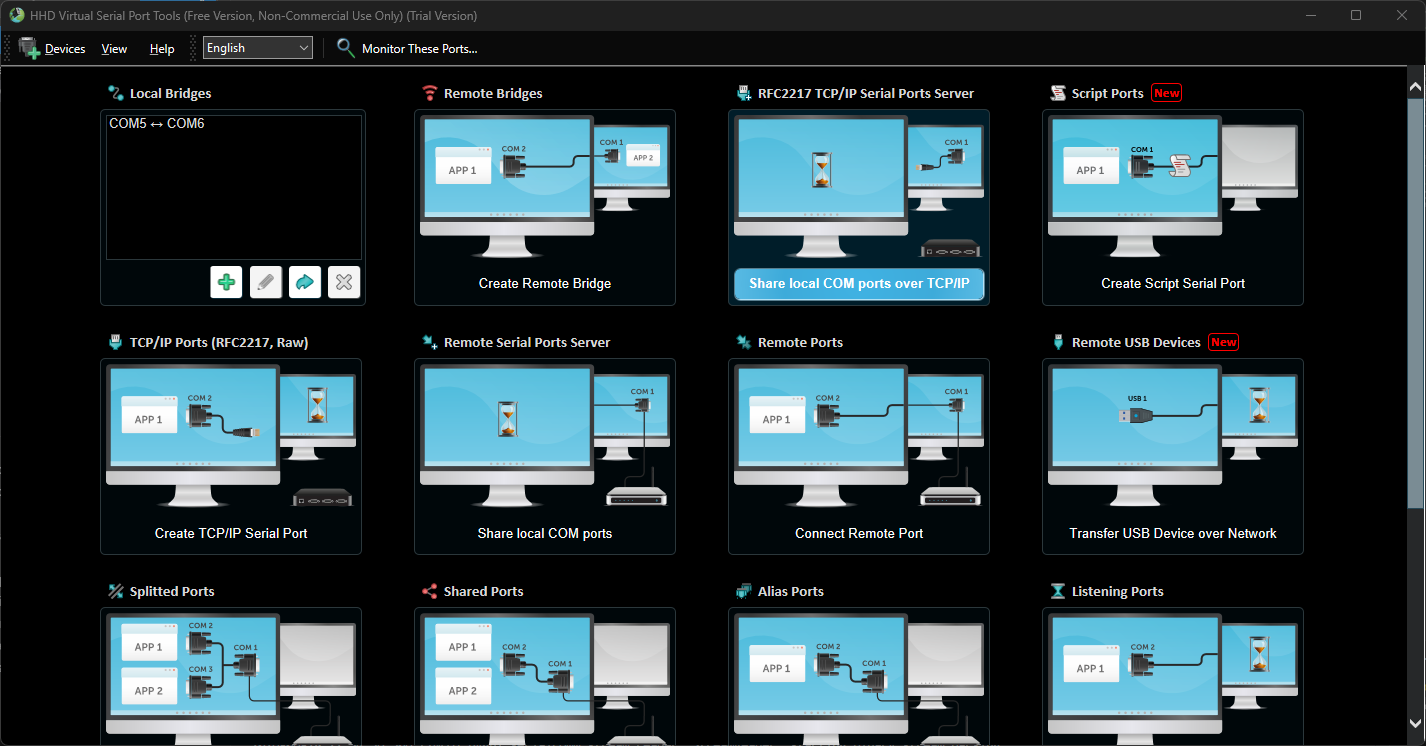The width and height of the screenshot is (1426, 746).
Task: Click the Alias Ports section icon
Action: click(x=744, y=591)
